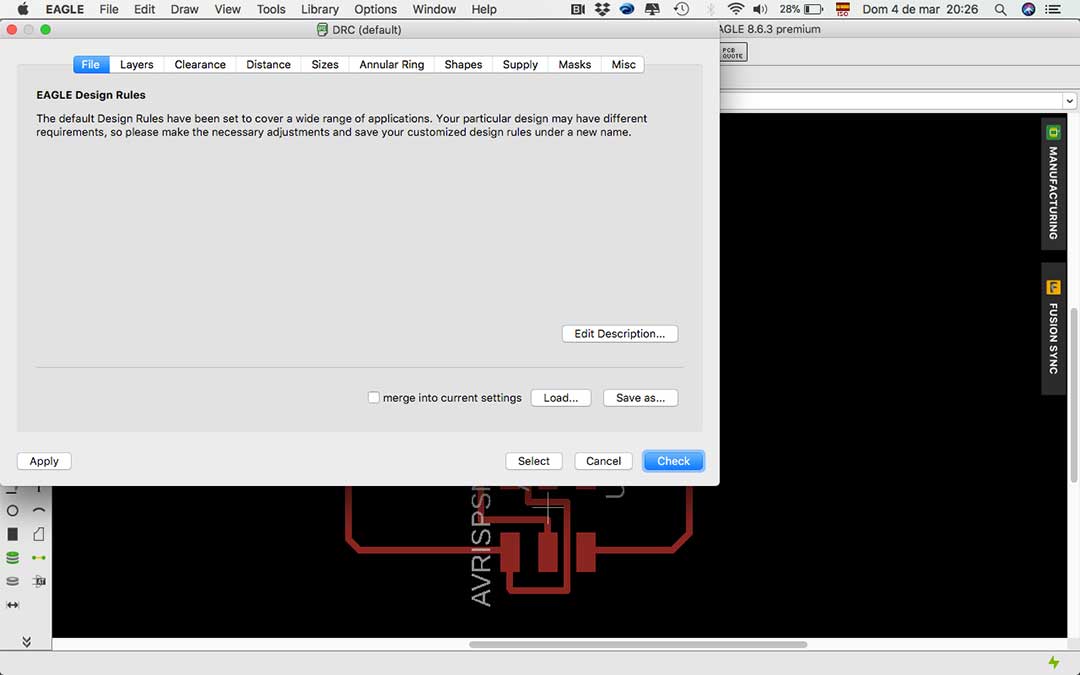
Task: Select the Circle drawing tool
Action: (x=12, y=510)
